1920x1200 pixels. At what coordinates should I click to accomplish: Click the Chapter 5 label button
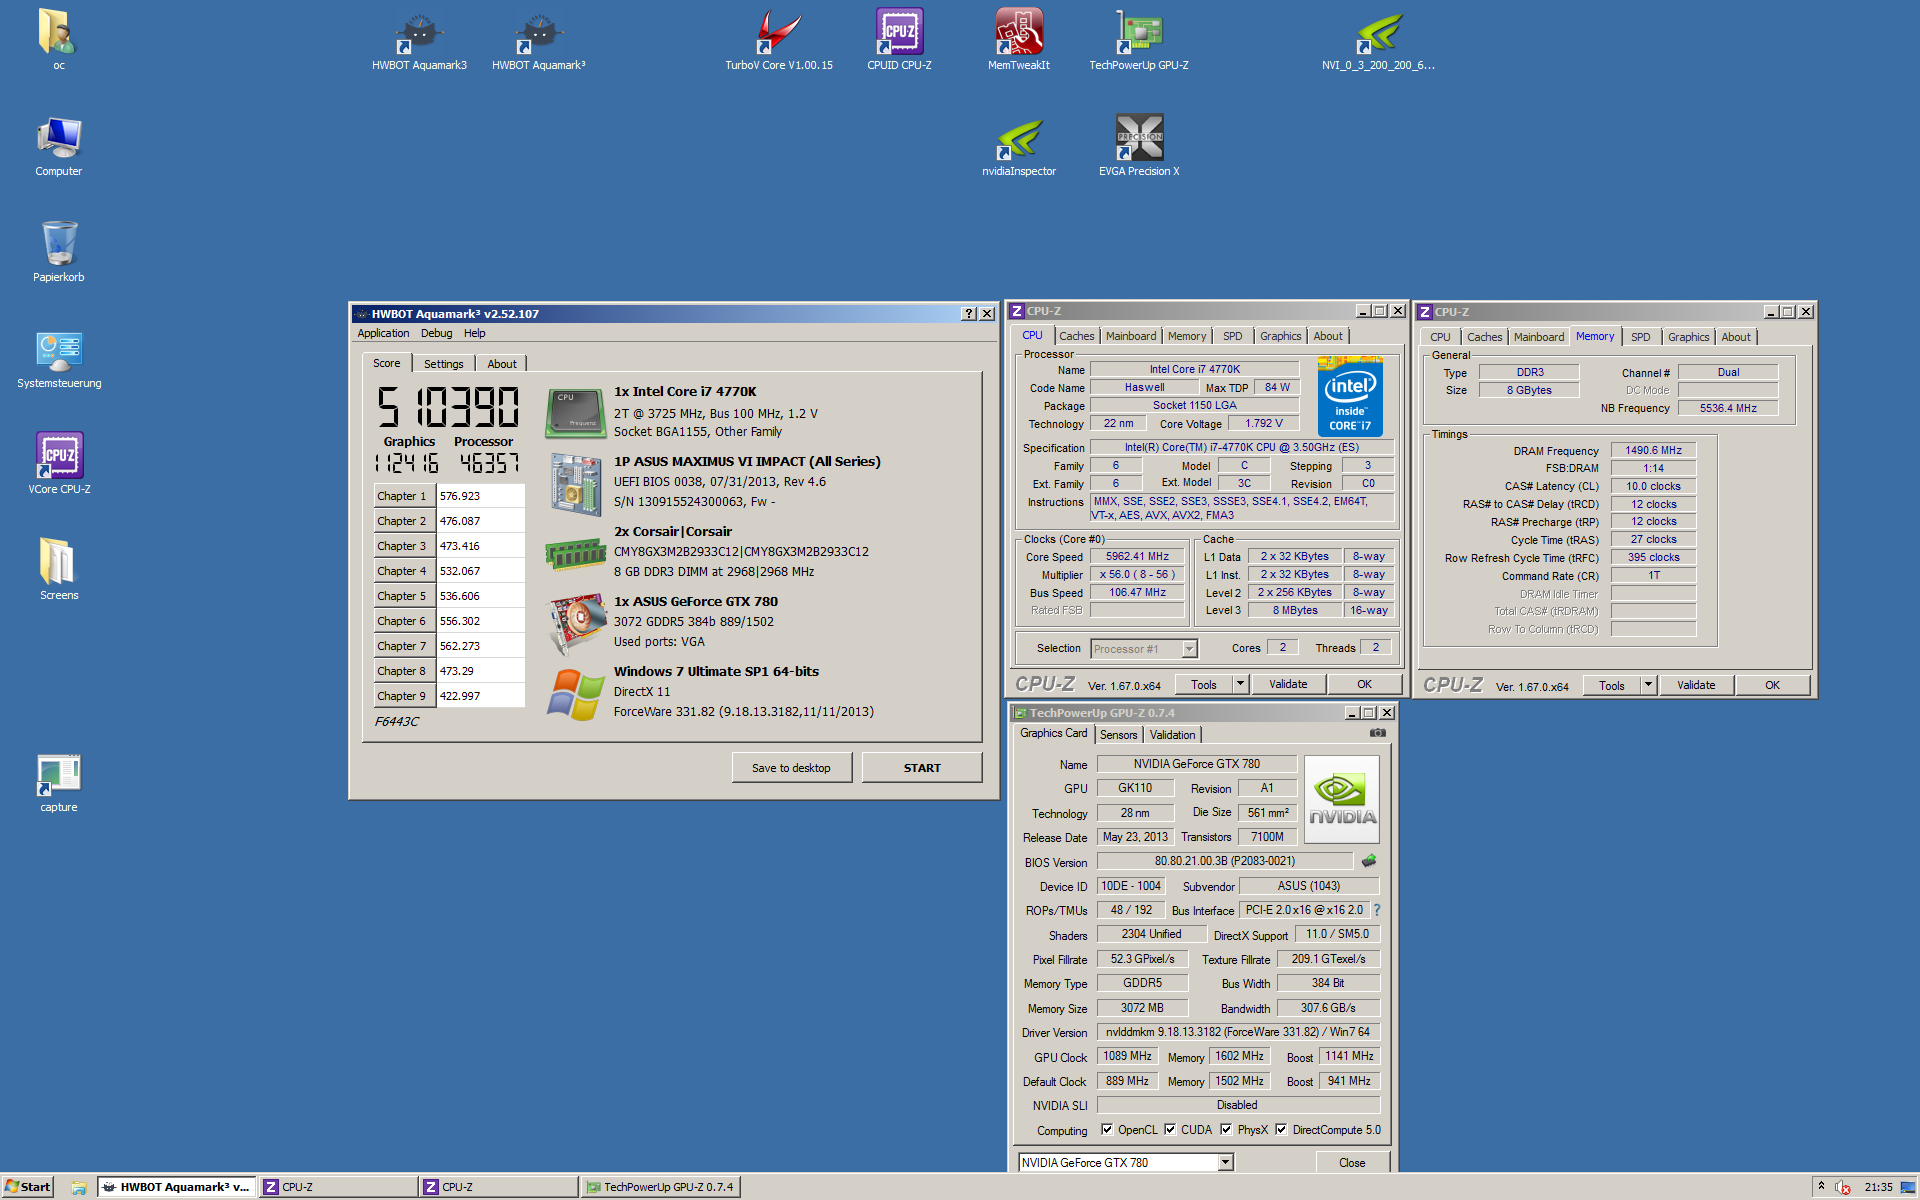pyautogui.click(x=403, y=596)
